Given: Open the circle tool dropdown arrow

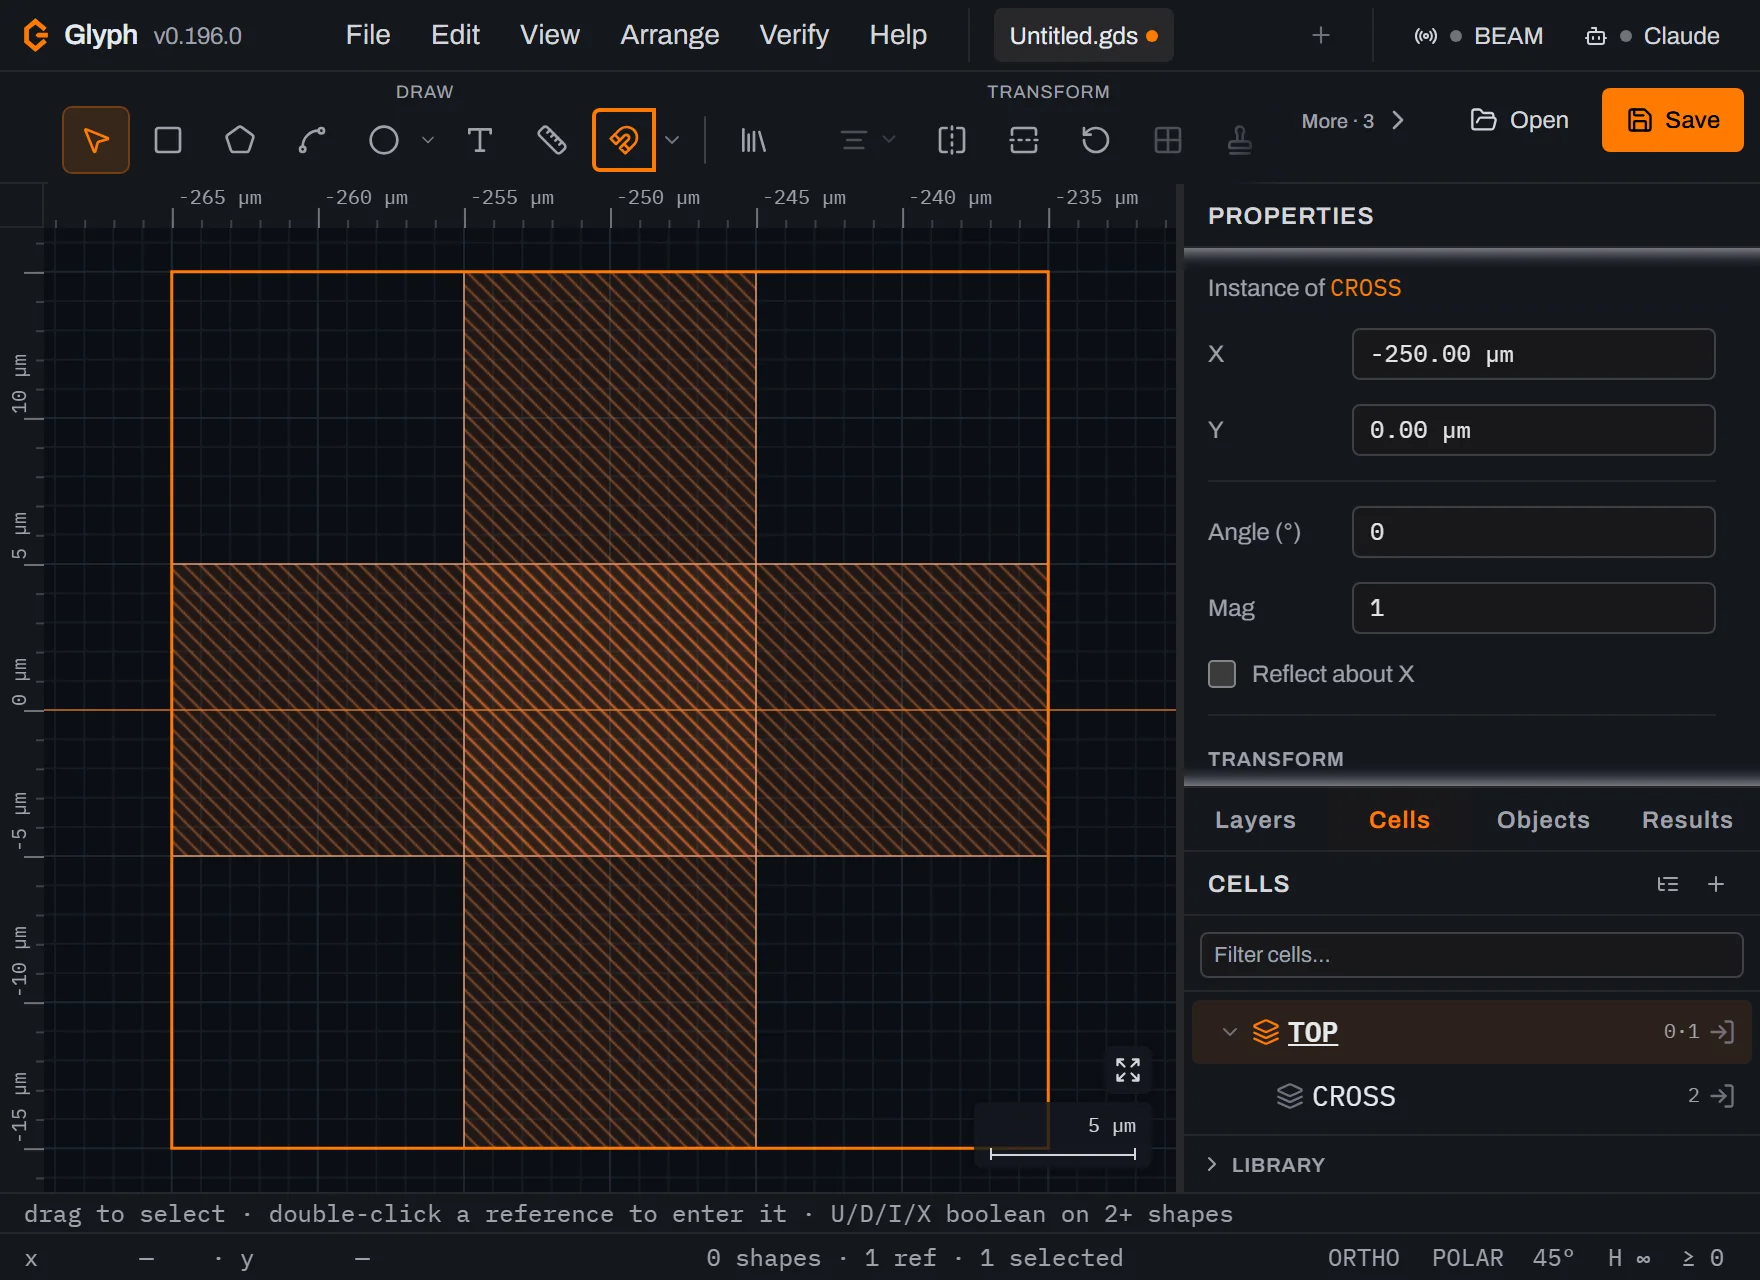Looking at the screenshot, I should (x=428, y=140).
